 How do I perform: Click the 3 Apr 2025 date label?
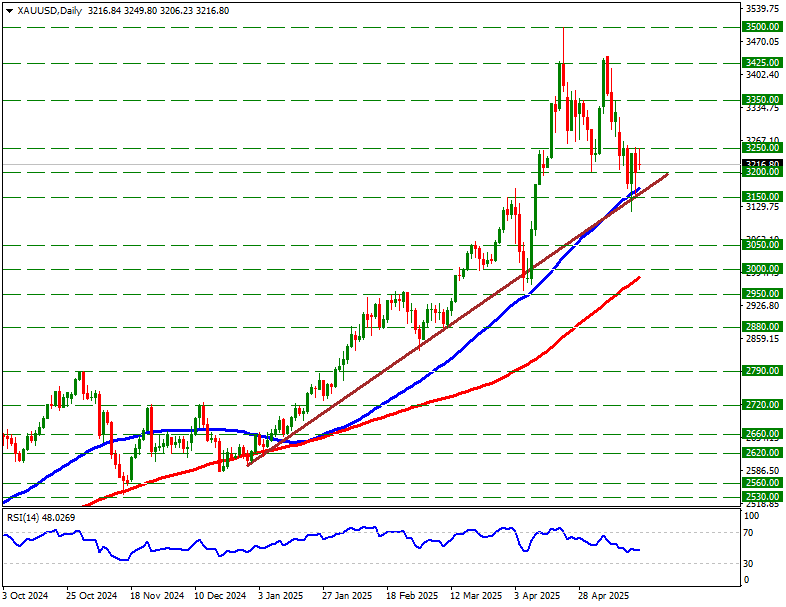click(535, 595)
